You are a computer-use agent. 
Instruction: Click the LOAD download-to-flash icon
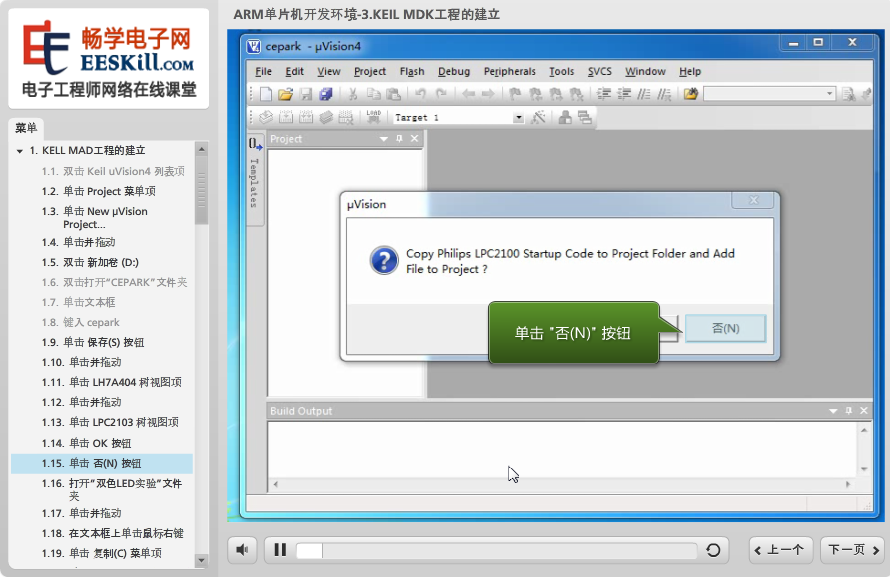(x=373, y=117)
